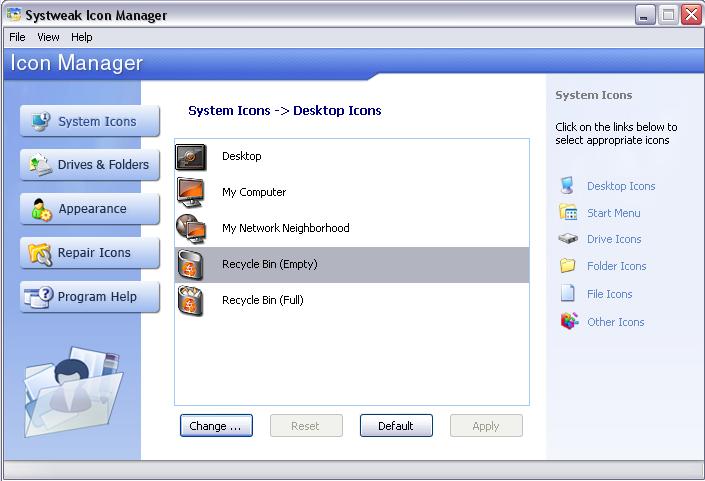Open the File menu
This screenshot has width=705, height=481.
pos(17,37)
